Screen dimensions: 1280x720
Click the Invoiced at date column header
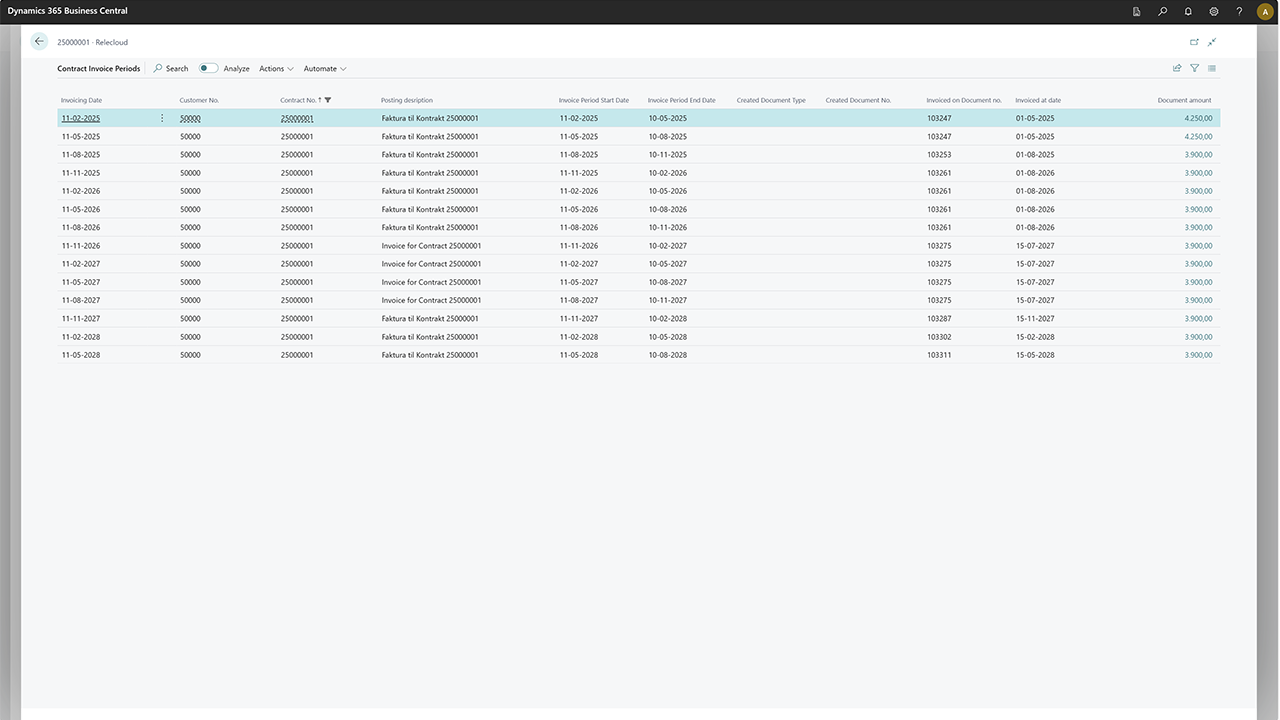1038,100
